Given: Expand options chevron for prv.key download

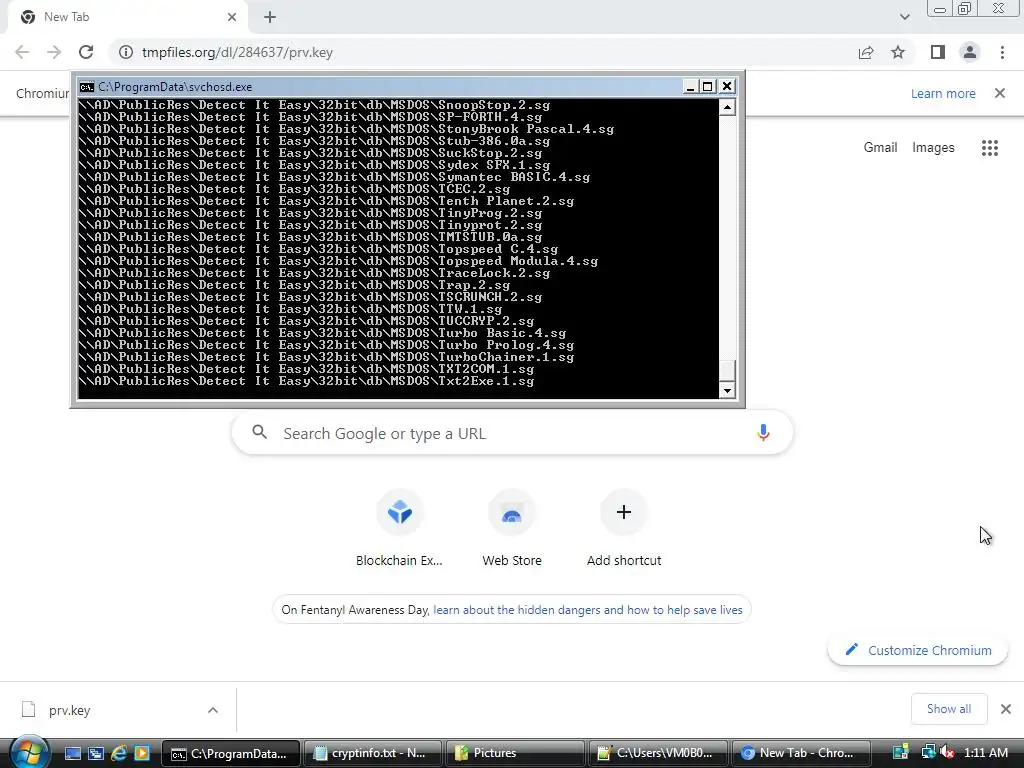Looking at the screenshot, I should 213,710.
